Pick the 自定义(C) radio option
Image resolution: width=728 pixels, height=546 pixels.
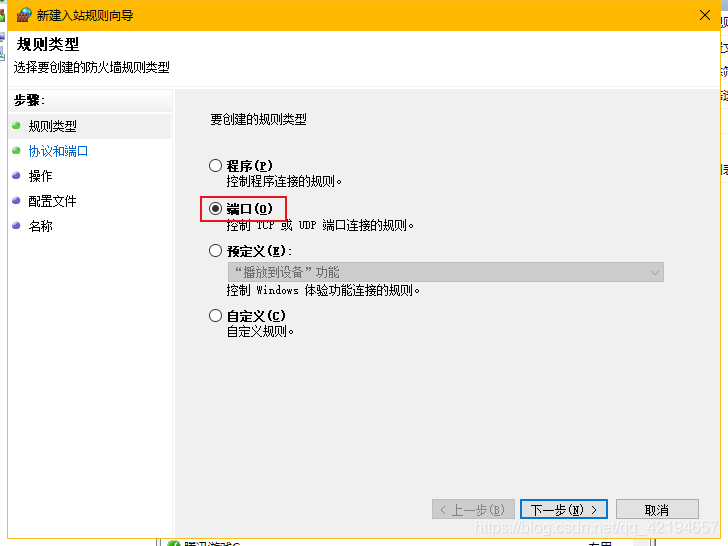point(215,316)
